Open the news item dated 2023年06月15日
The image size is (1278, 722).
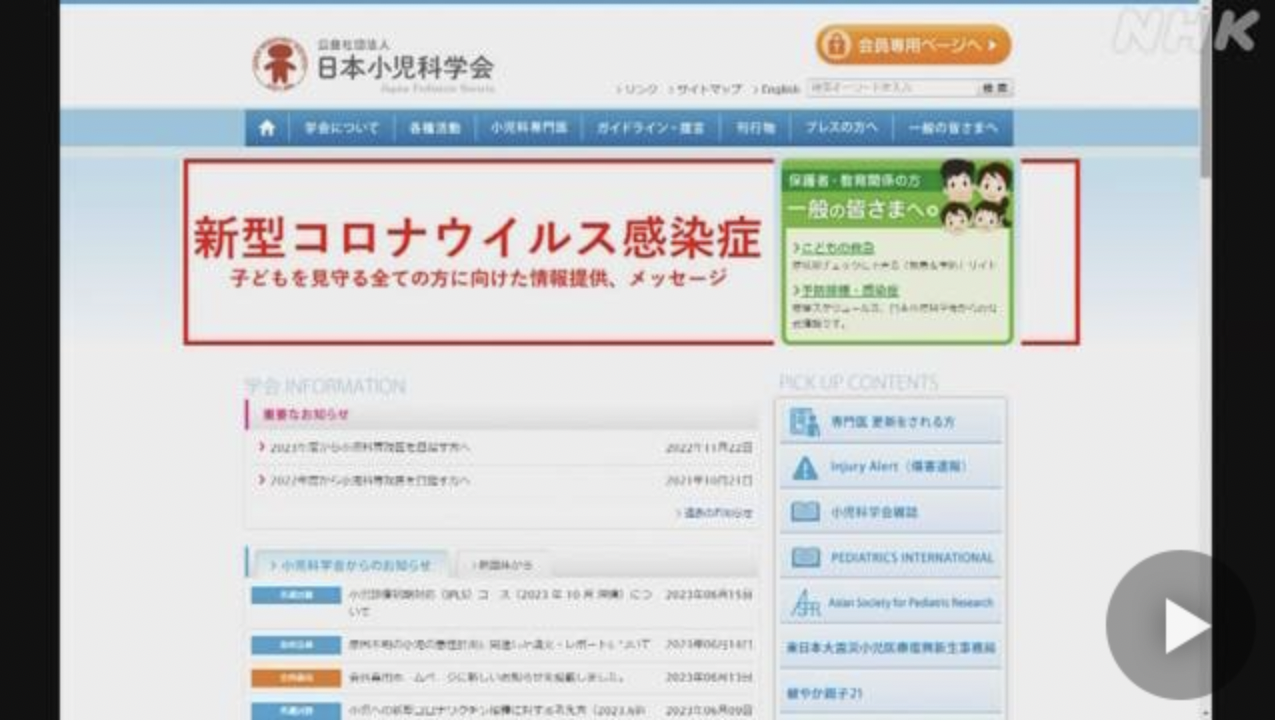click(502, 602)
